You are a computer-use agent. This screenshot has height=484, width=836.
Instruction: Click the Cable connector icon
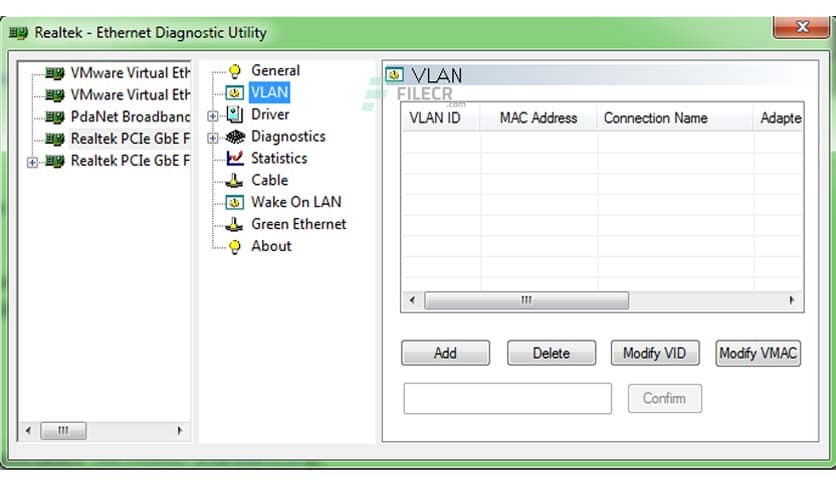click(234, 180)
